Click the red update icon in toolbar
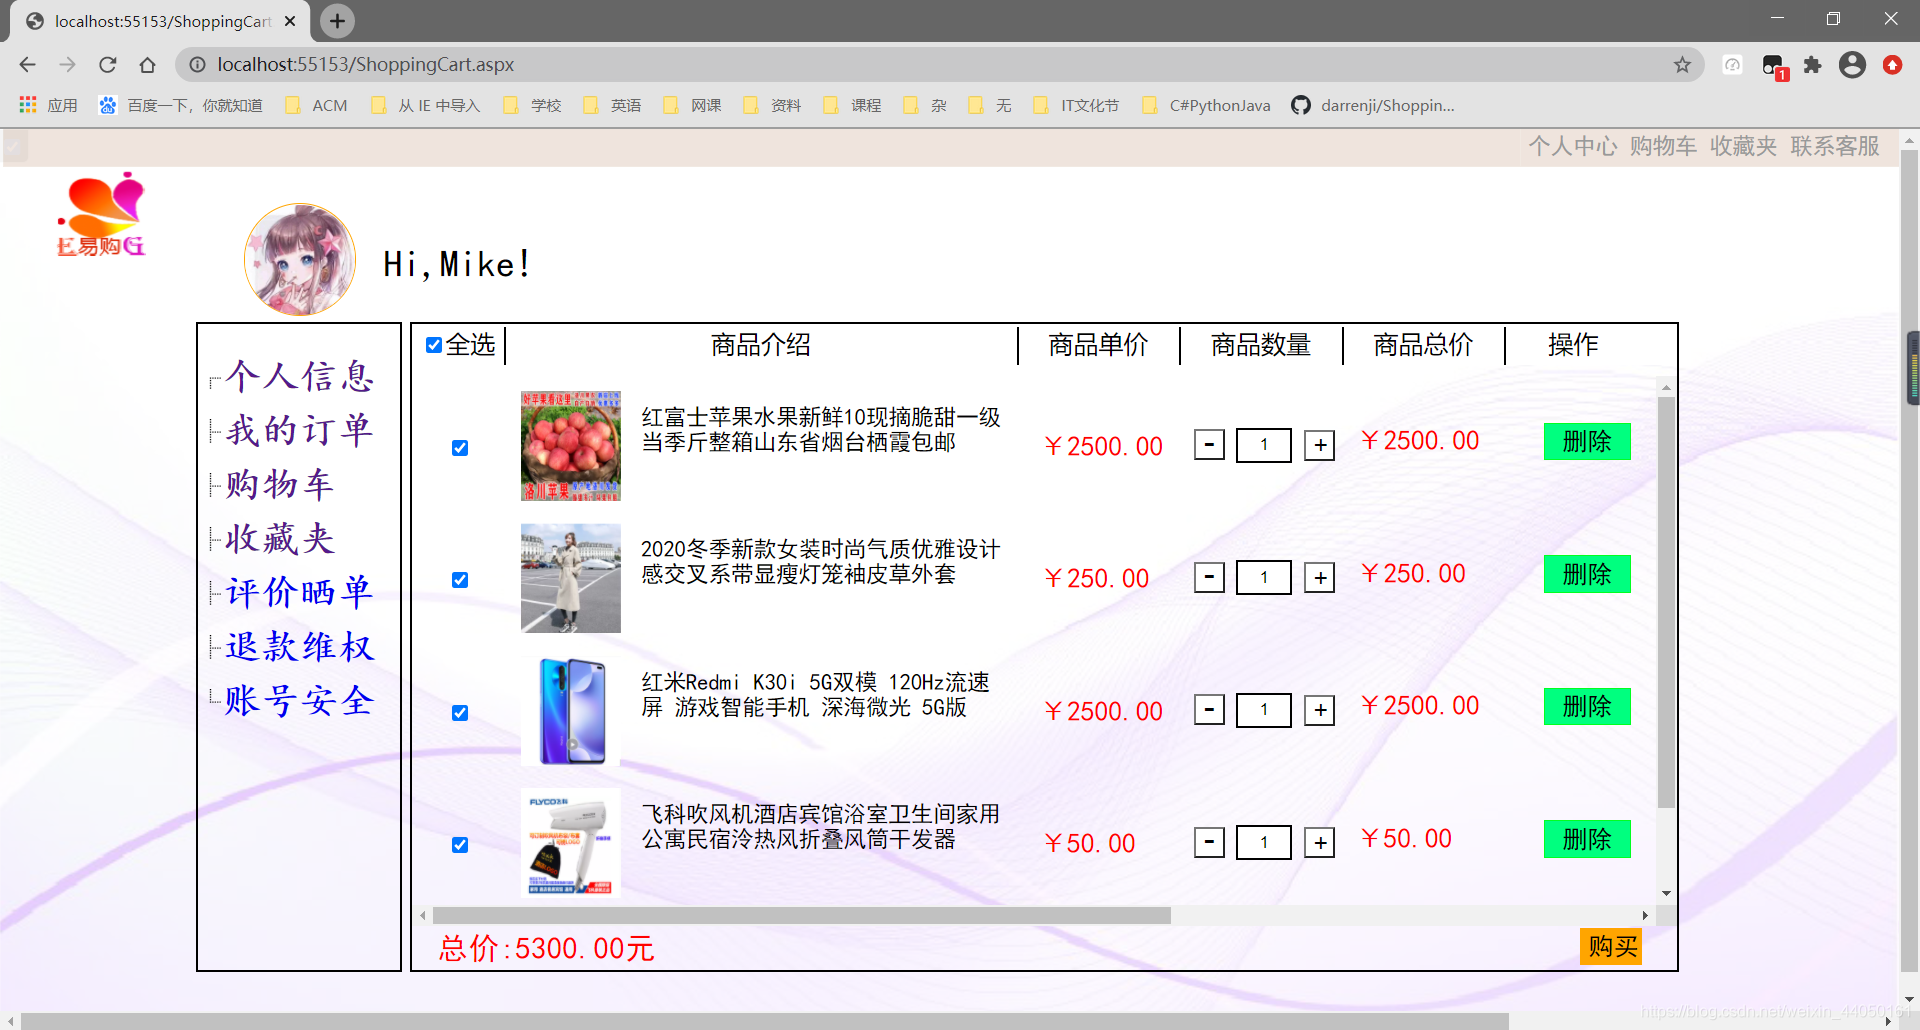Screen dimensions: 1920x1030 click(1892, 65)
